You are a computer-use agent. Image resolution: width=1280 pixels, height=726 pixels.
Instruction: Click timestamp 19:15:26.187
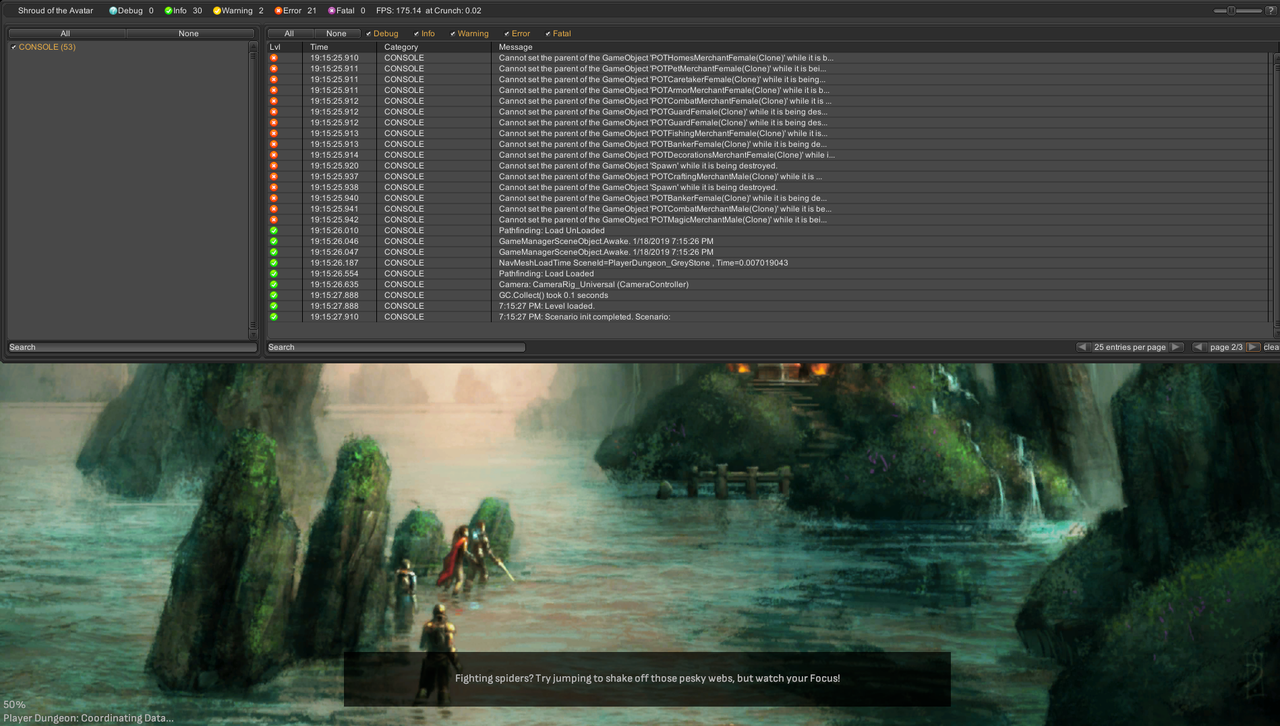(334, 263)
